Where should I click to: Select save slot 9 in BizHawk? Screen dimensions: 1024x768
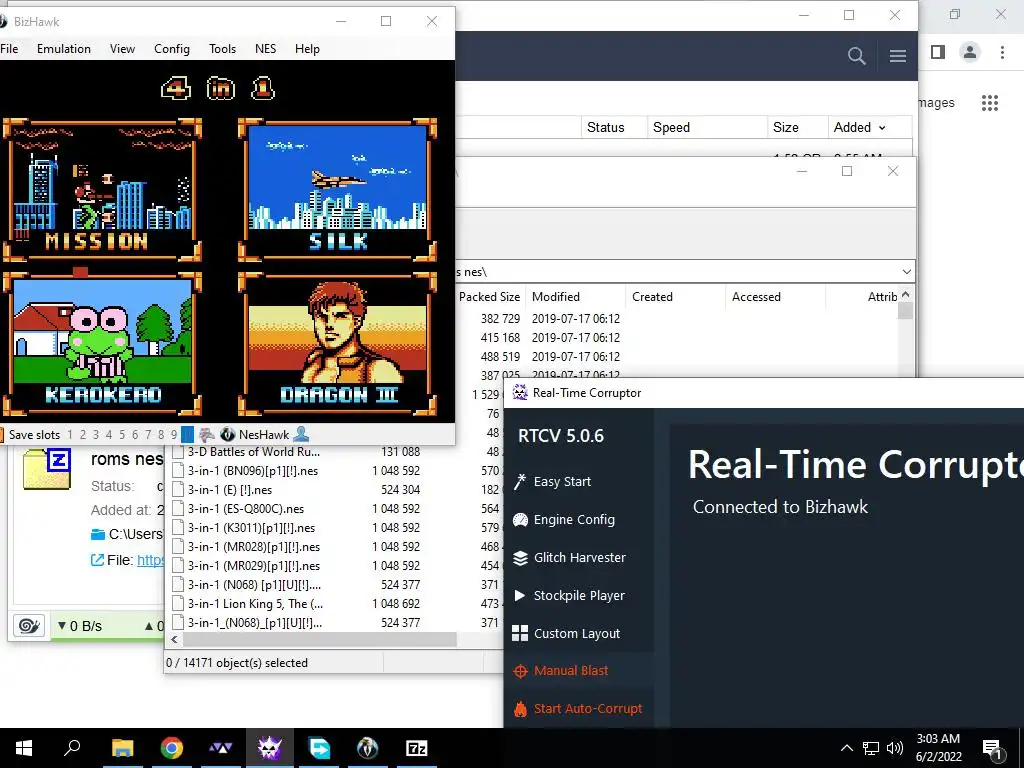pos(174,435)
